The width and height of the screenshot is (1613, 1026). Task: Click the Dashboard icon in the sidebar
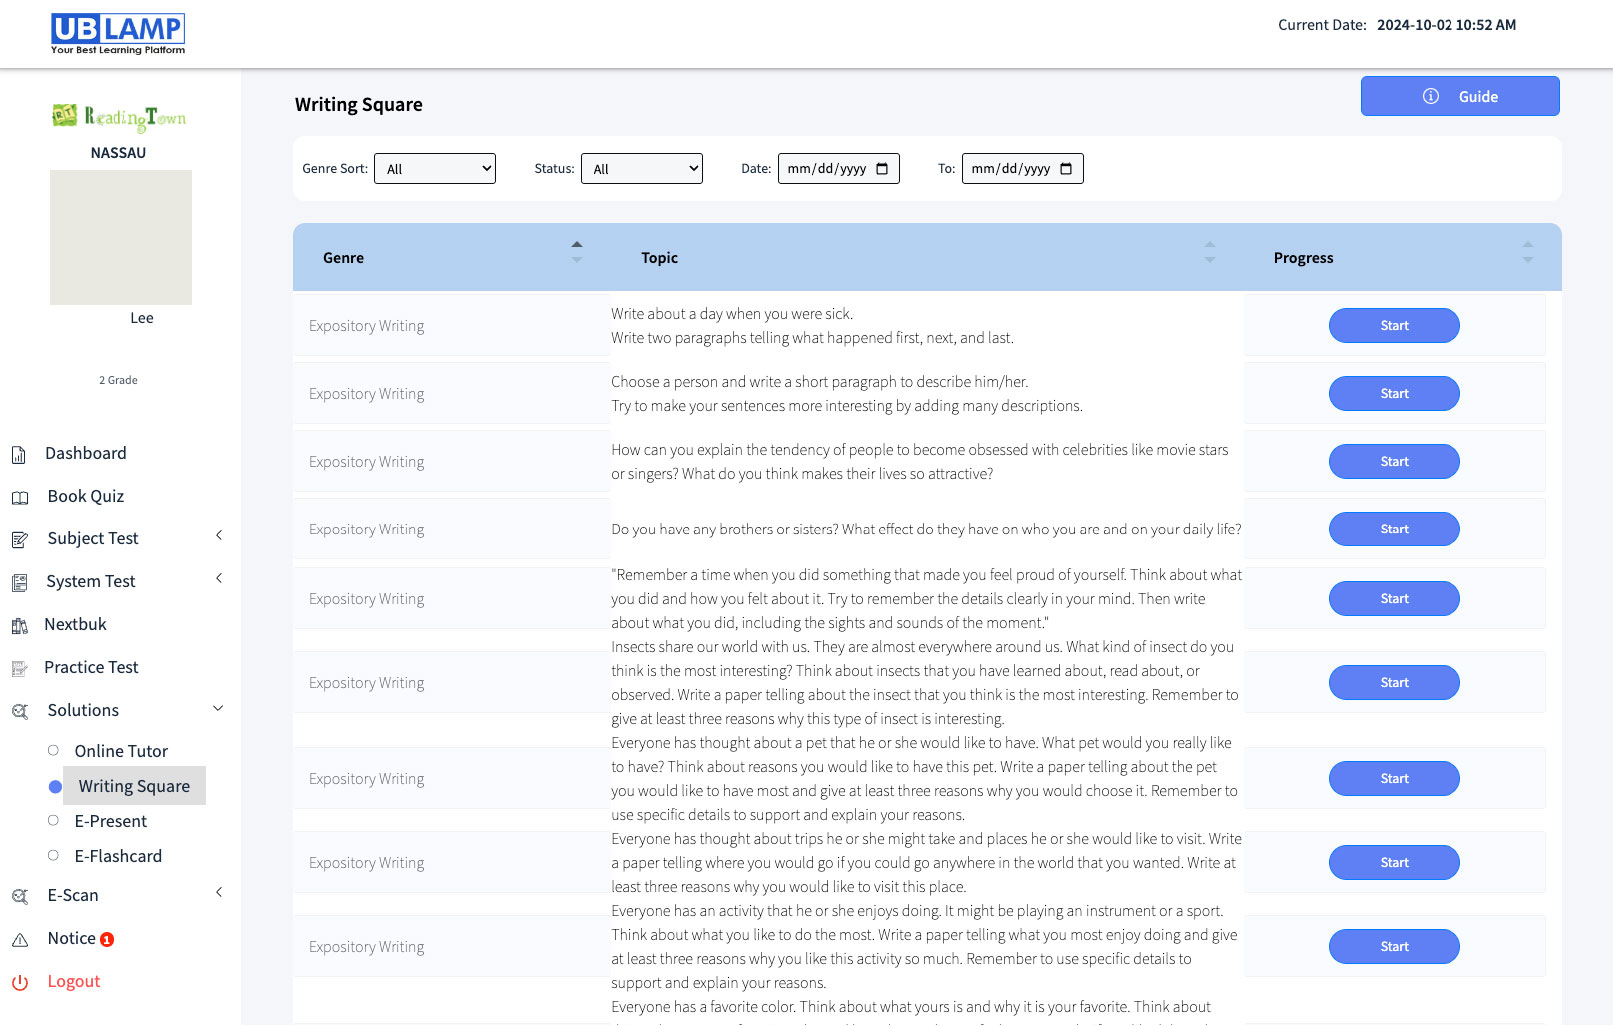click(x=19, y=455)
